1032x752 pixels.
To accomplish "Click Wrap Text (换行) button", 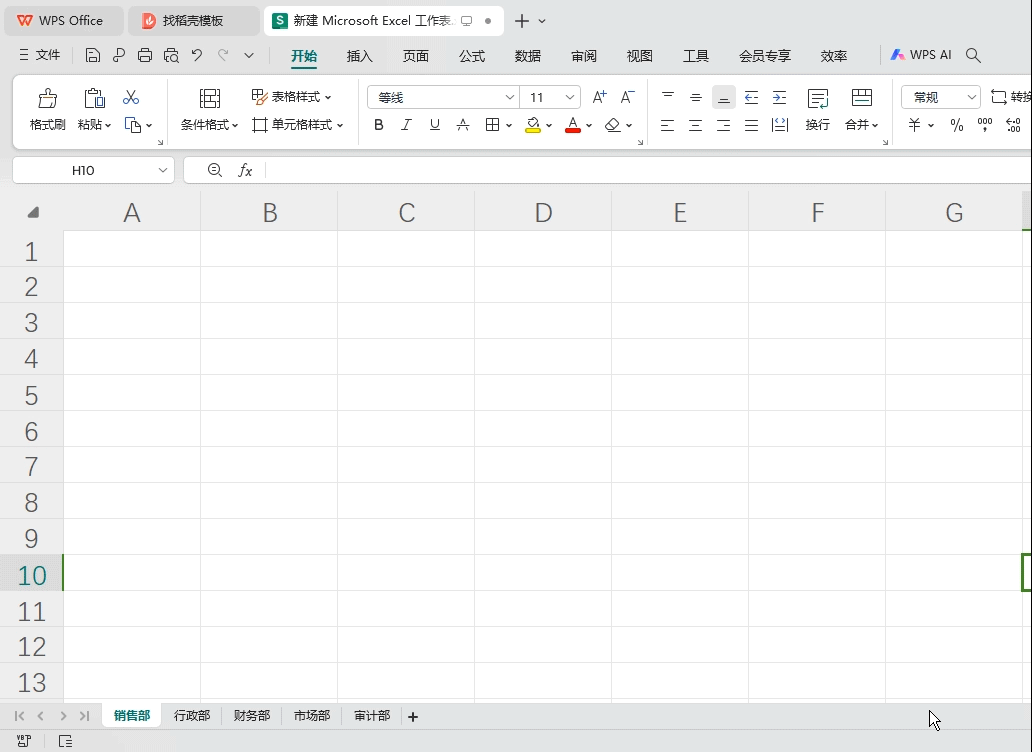I will coord(817,109).
